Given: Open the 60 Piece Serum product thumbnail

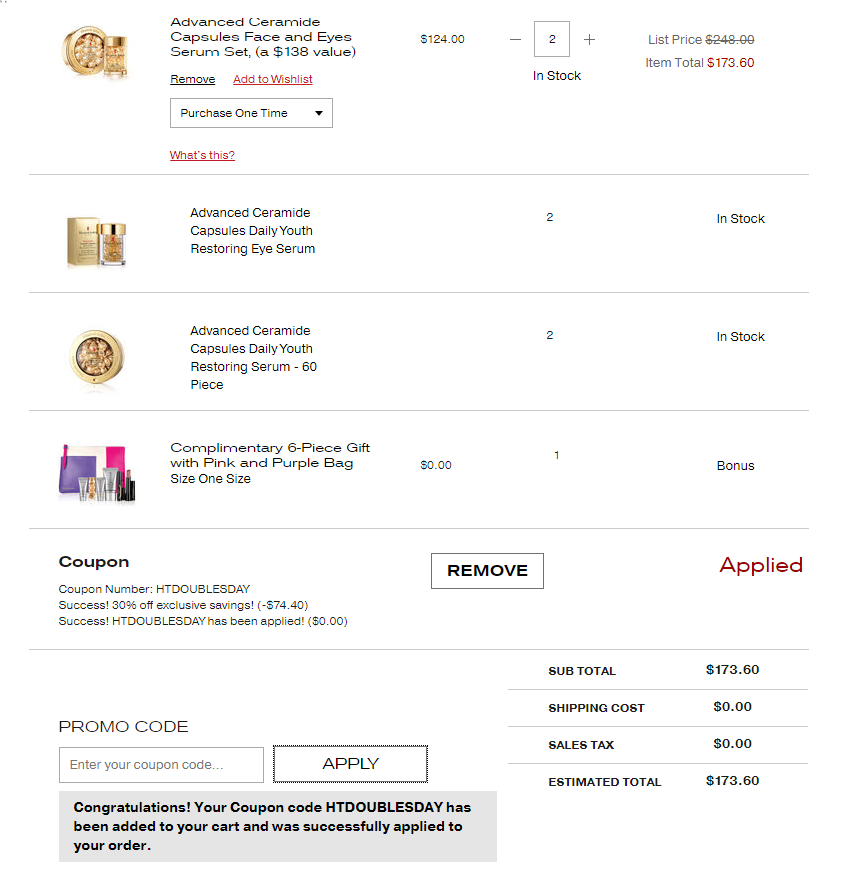Looking at the screenshot, I should pos(97,358).
